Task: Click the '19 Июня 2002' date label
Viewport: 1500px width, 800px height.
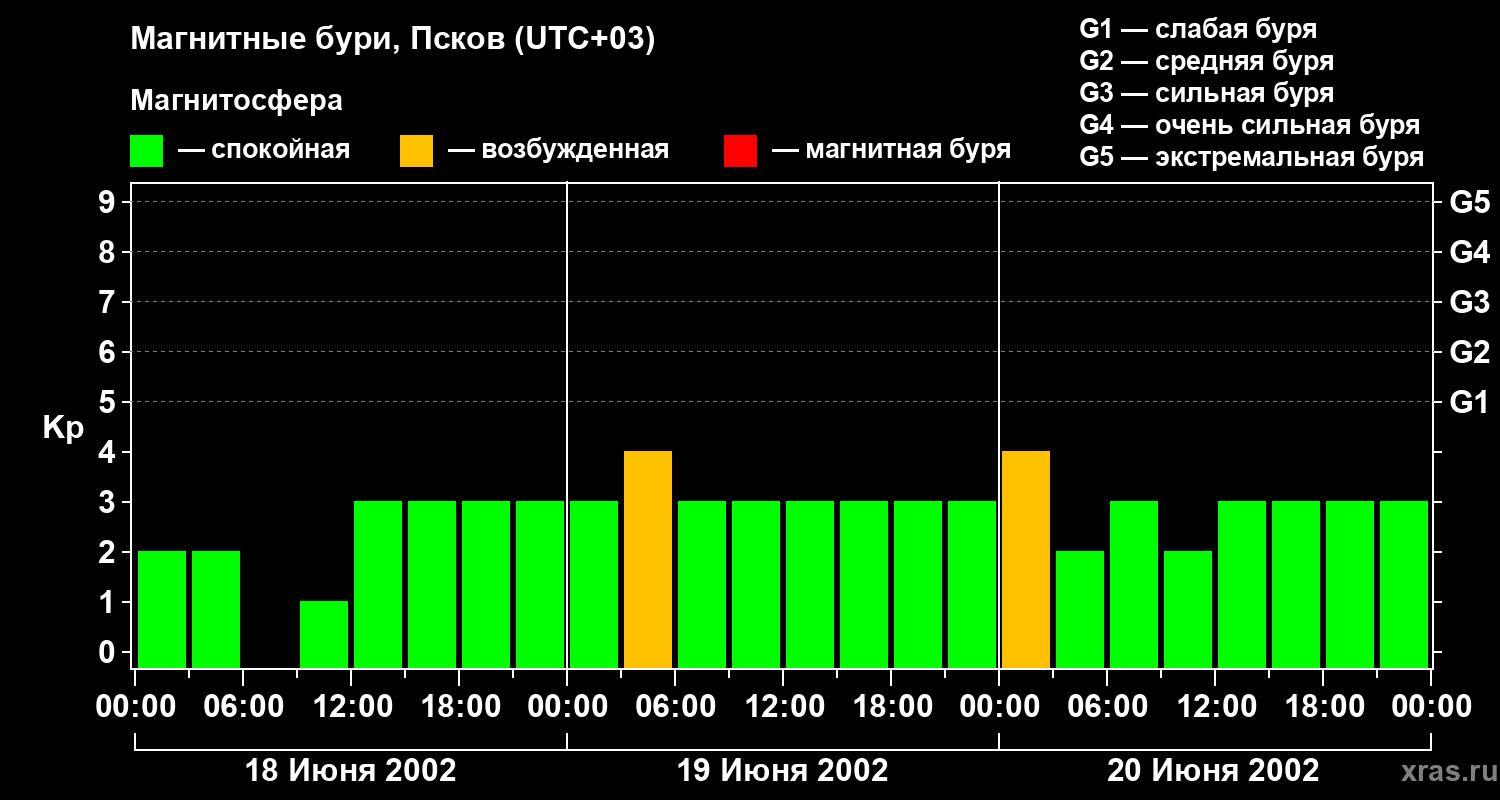Action: click(783, 771)
